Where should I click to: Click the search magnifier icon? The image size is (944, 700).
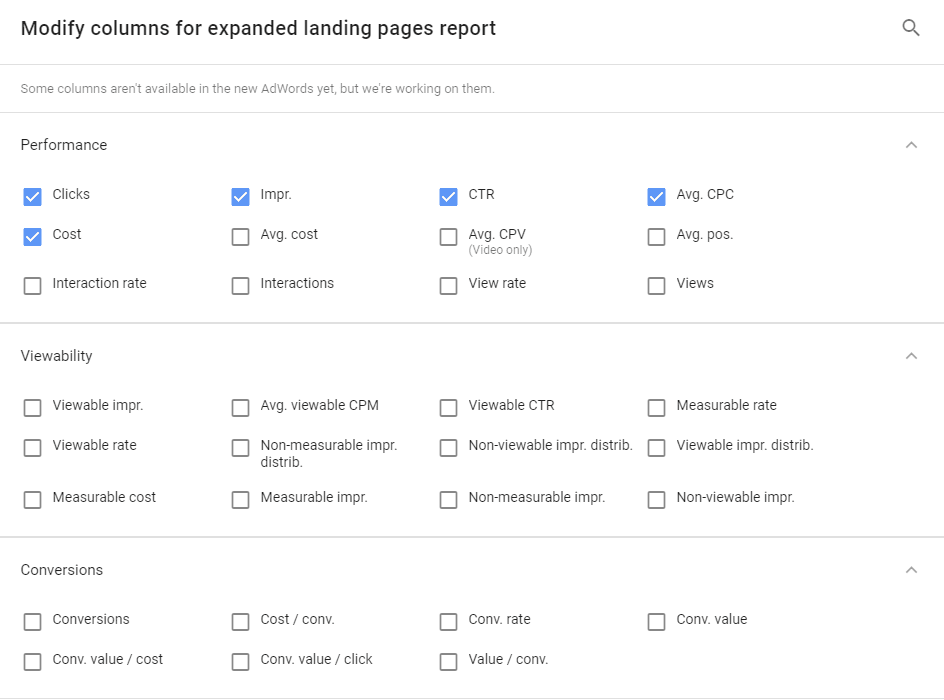click(x=910, y=28)
